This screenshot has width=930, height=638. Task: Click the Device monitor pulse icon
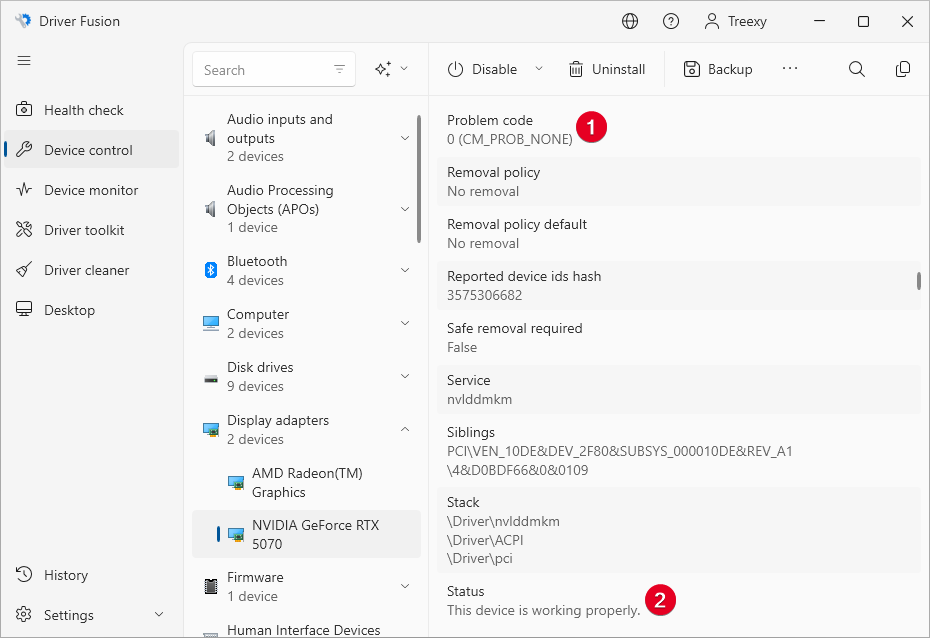(x=24, y=190)
